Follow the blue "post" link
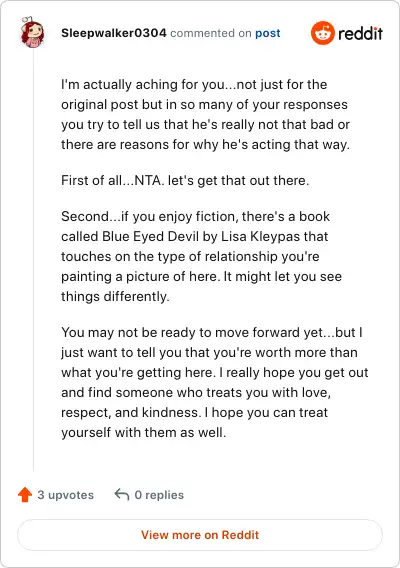 click(268, 33)
